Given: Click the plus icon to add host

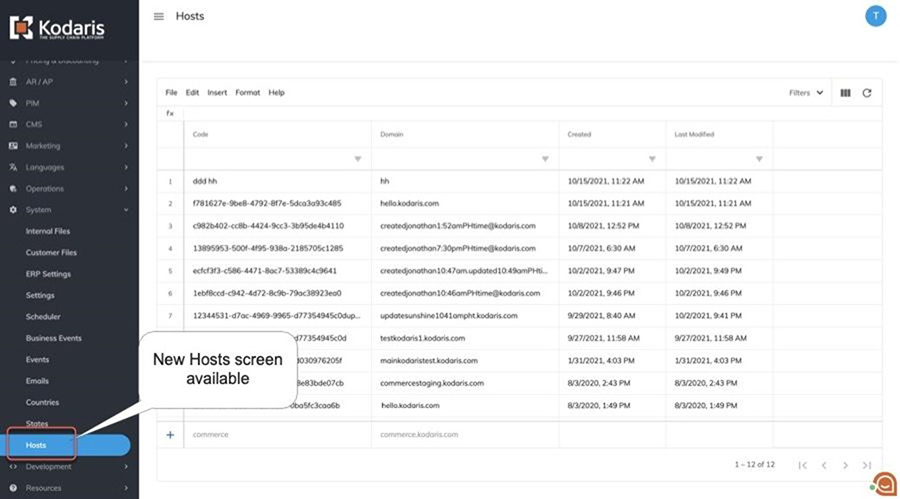Looking at the screenshot, I should tap(170, 435).
